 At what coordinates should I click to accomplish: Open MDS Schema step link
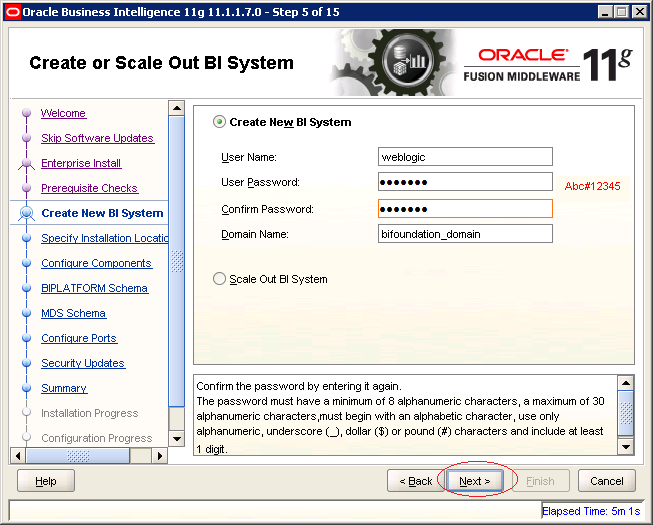pos(73,313)
